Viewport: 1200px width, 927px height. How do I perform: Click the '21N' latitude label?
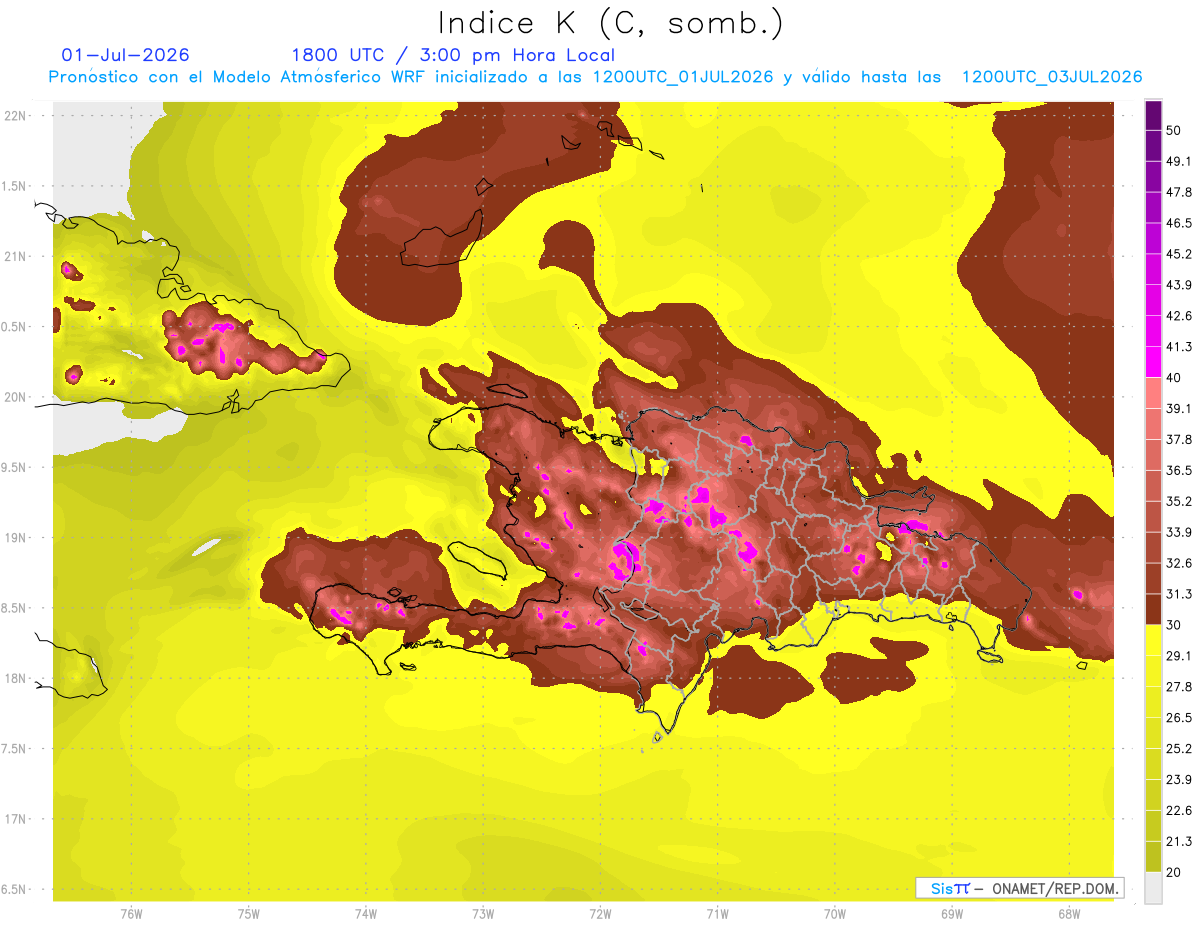point(16,256)
